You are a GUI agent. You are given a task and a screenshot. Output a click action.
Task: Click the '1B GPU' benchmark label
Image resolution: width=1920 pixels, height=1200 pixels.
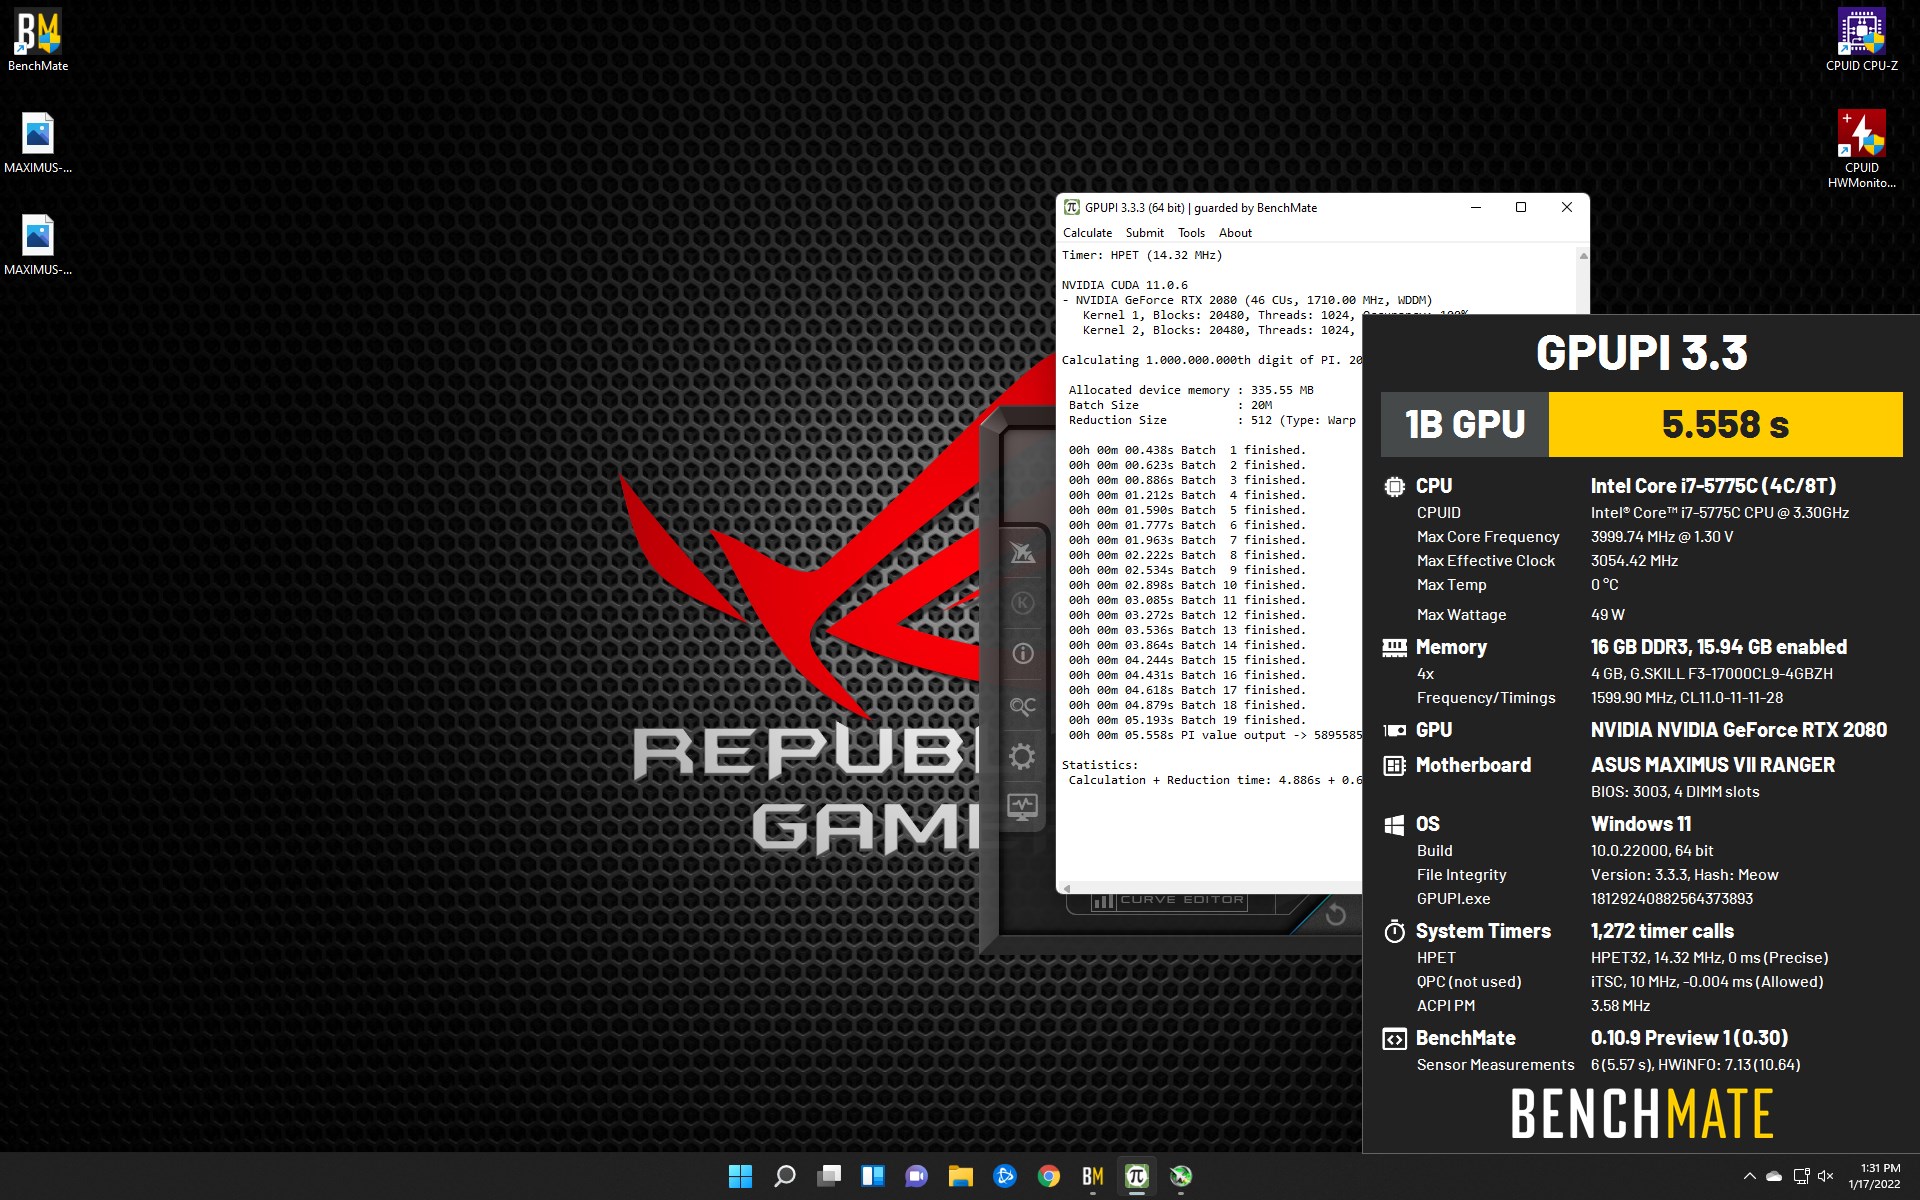[x=1465, y=424]
